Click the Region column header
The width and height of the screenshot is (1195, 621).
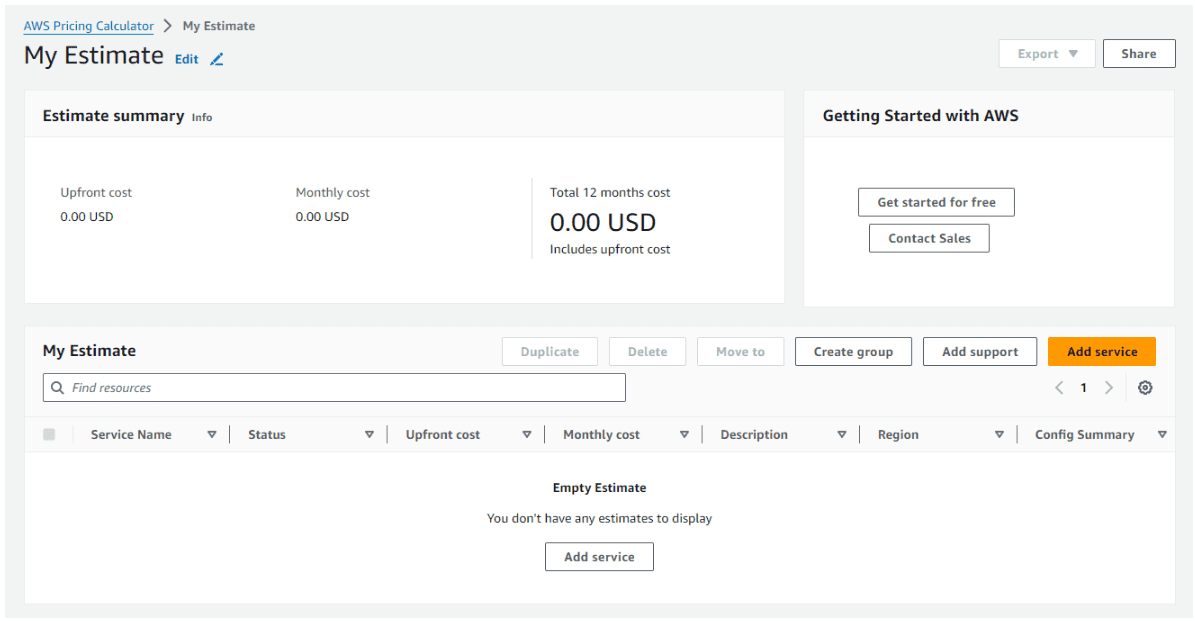[898, 434]
